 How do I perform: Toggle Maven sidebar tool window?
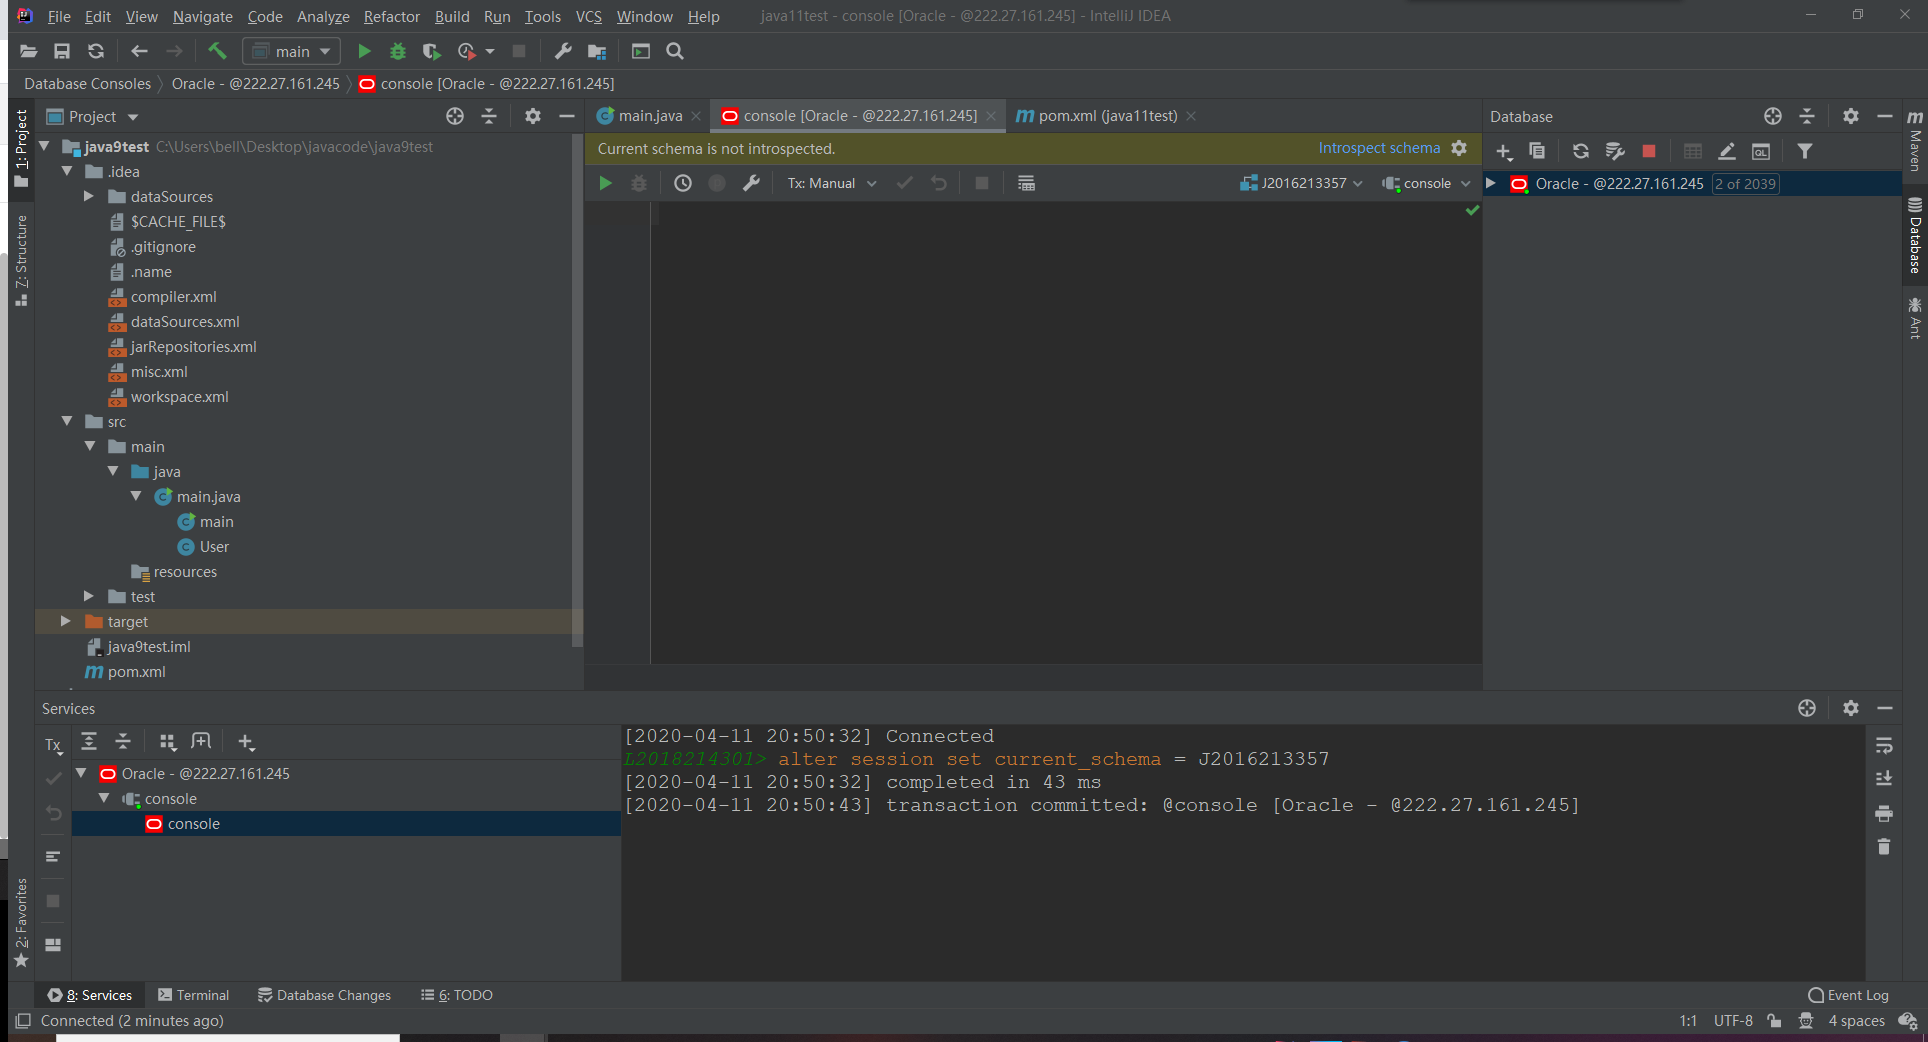1915,140
